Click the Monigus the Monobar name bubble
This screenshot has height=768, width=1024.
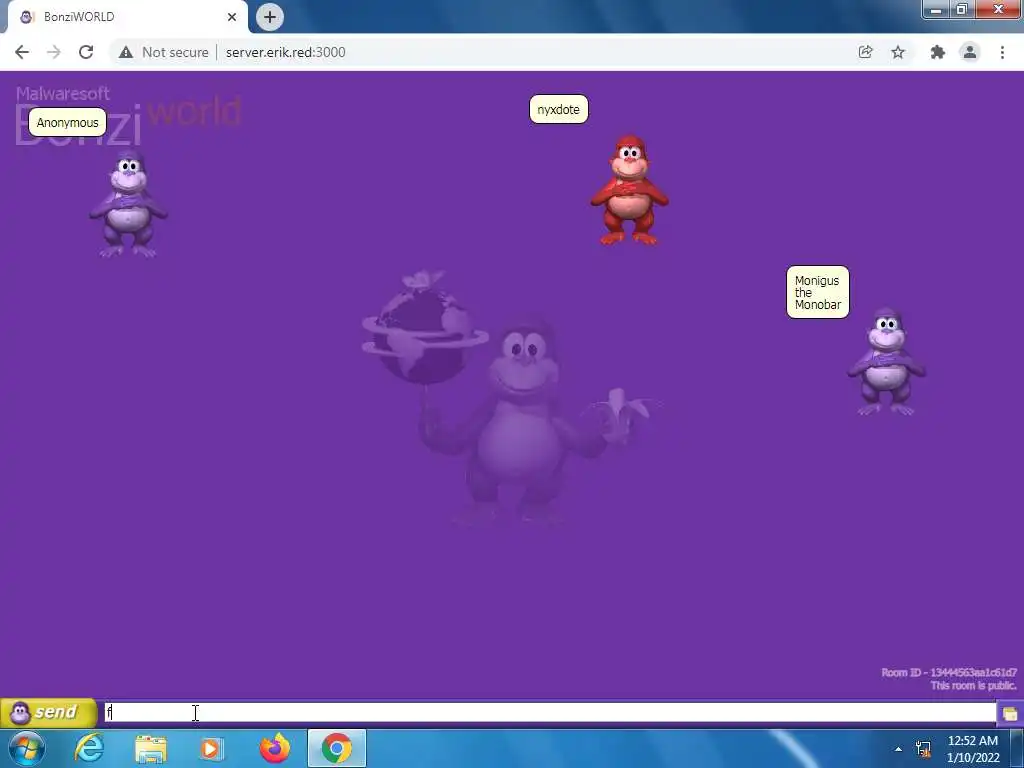(818, 292)
